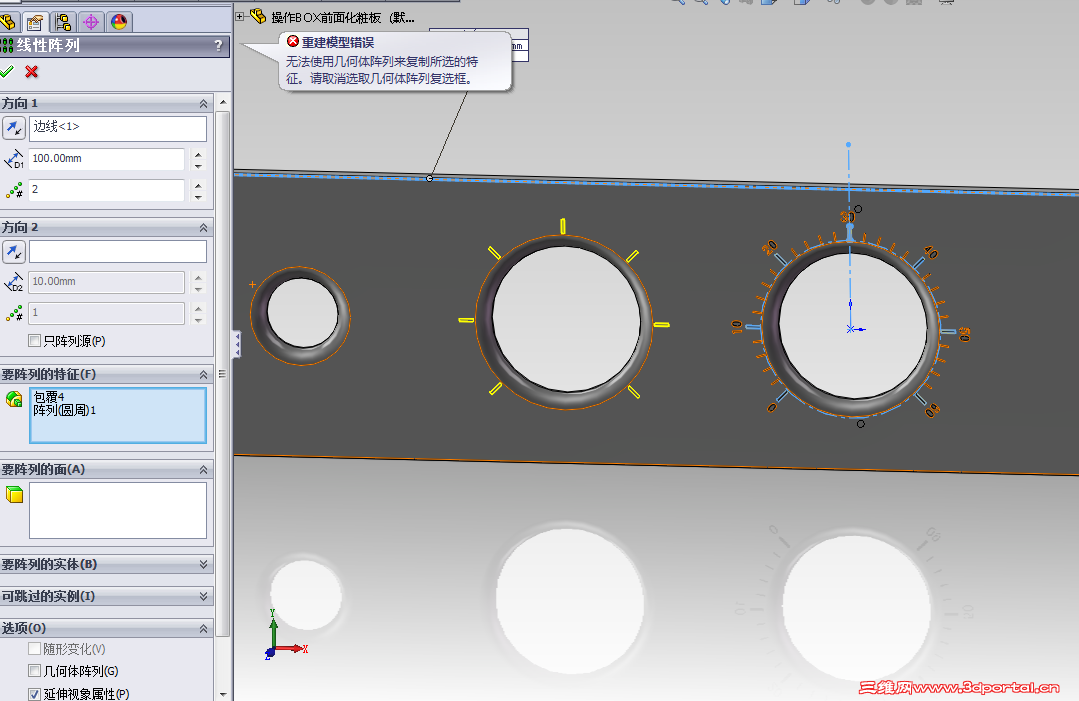The width and height of the screenshot is (1079, 701).
Task: Collapse the 要阵列的特征 section
Action: pos(204,375)
